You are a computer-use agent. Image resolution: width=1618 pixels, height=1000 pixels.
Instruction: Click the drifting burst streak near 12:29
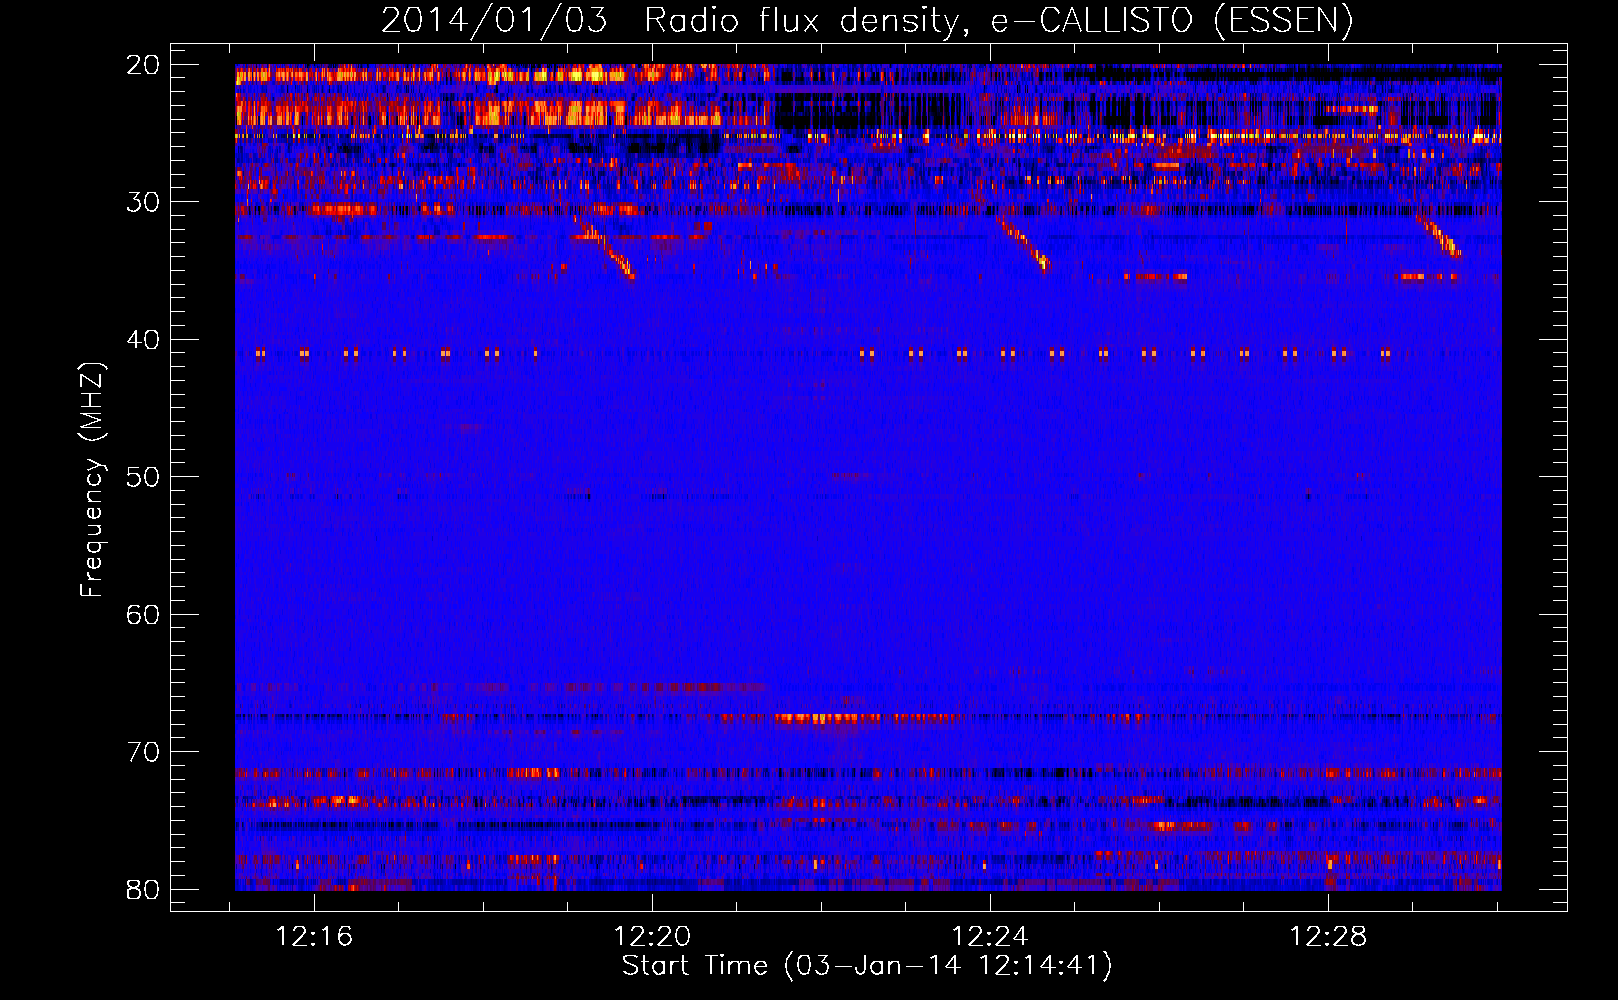[x=1439, y=235]
